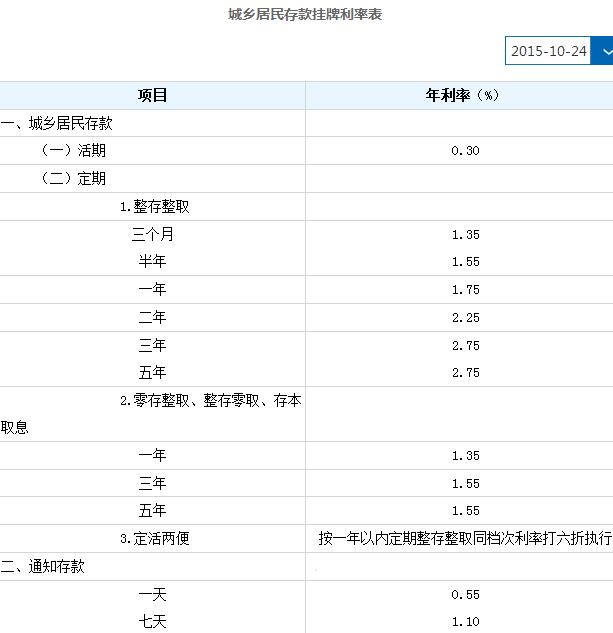
Task: Click the 三个月 rate 1.35
Action: pos(466,235)
